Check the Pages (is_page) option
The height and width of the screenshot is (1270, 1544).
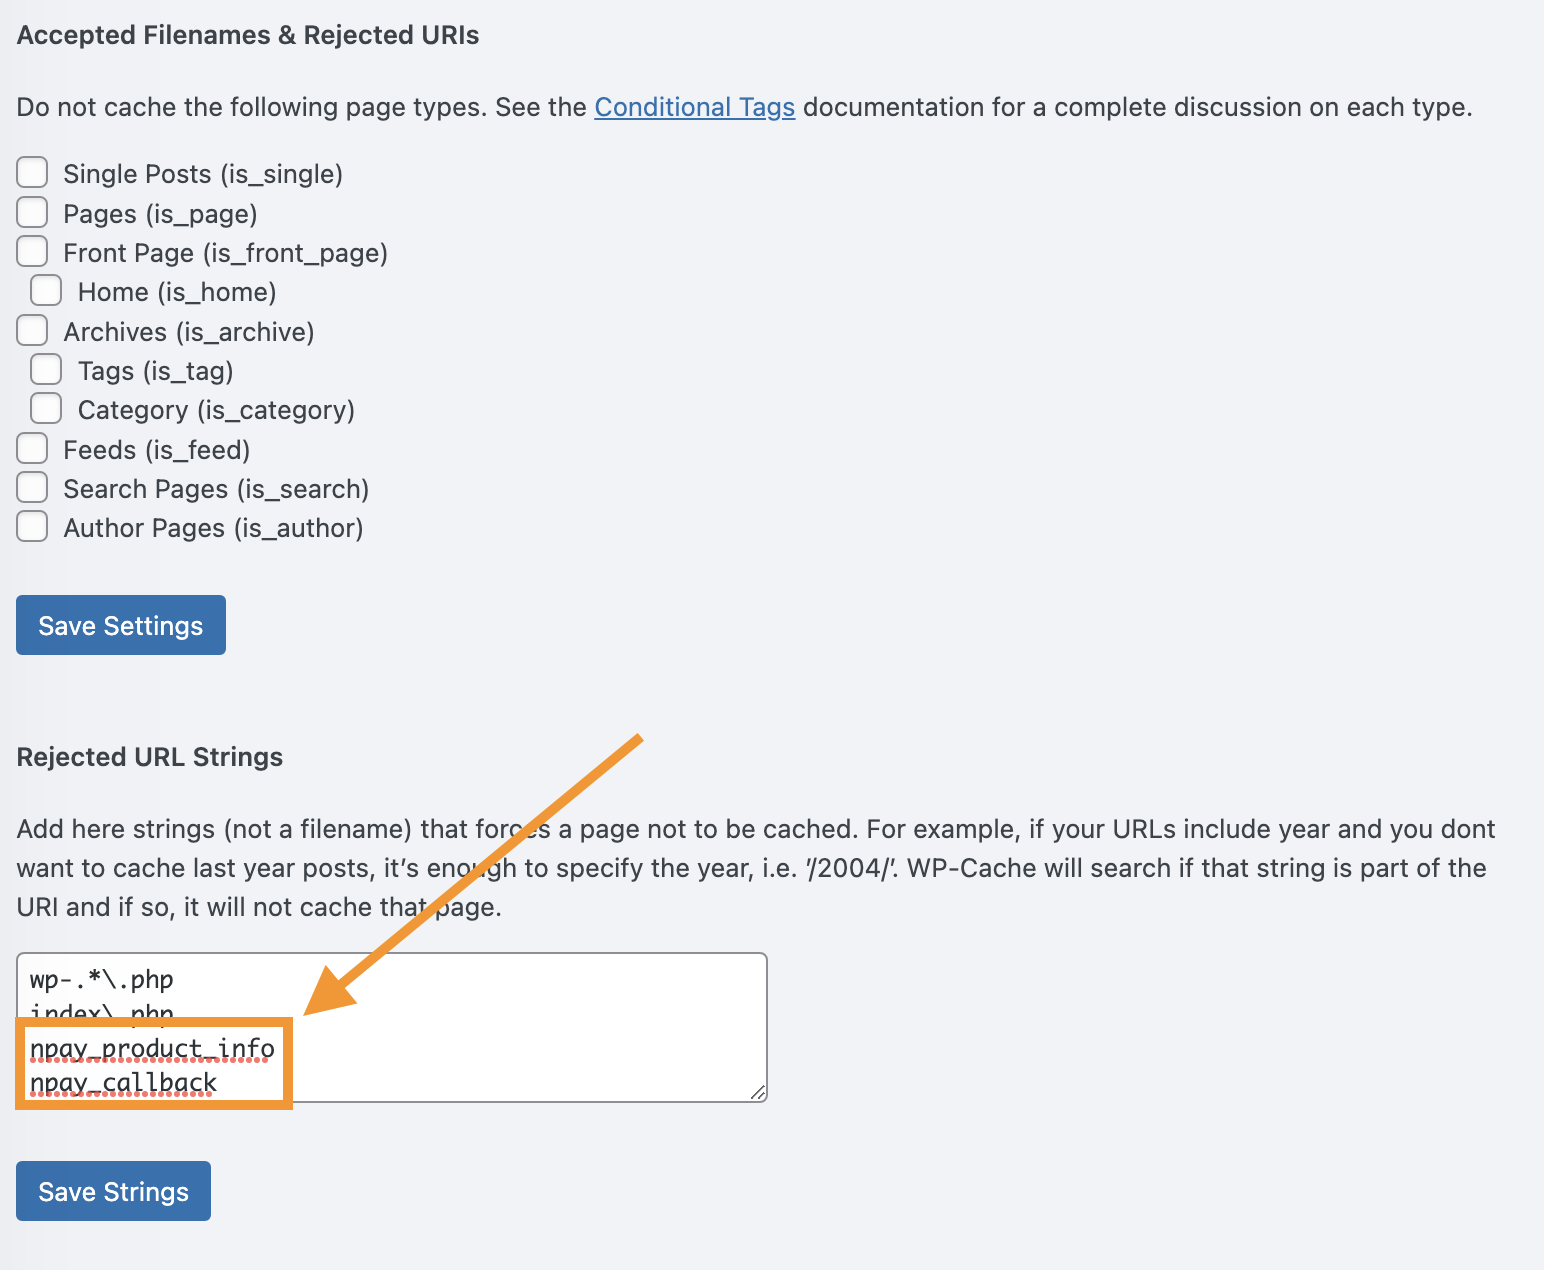click(x=32, y=212)
